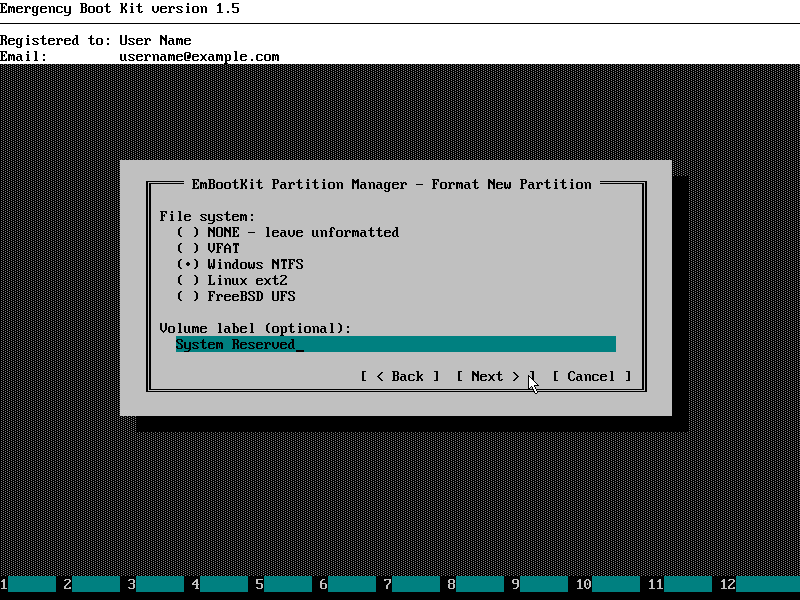The width and height of the screenshot is (800, 600).
Task: Select Windows NTFS radio option
Action: click(240, 264)
